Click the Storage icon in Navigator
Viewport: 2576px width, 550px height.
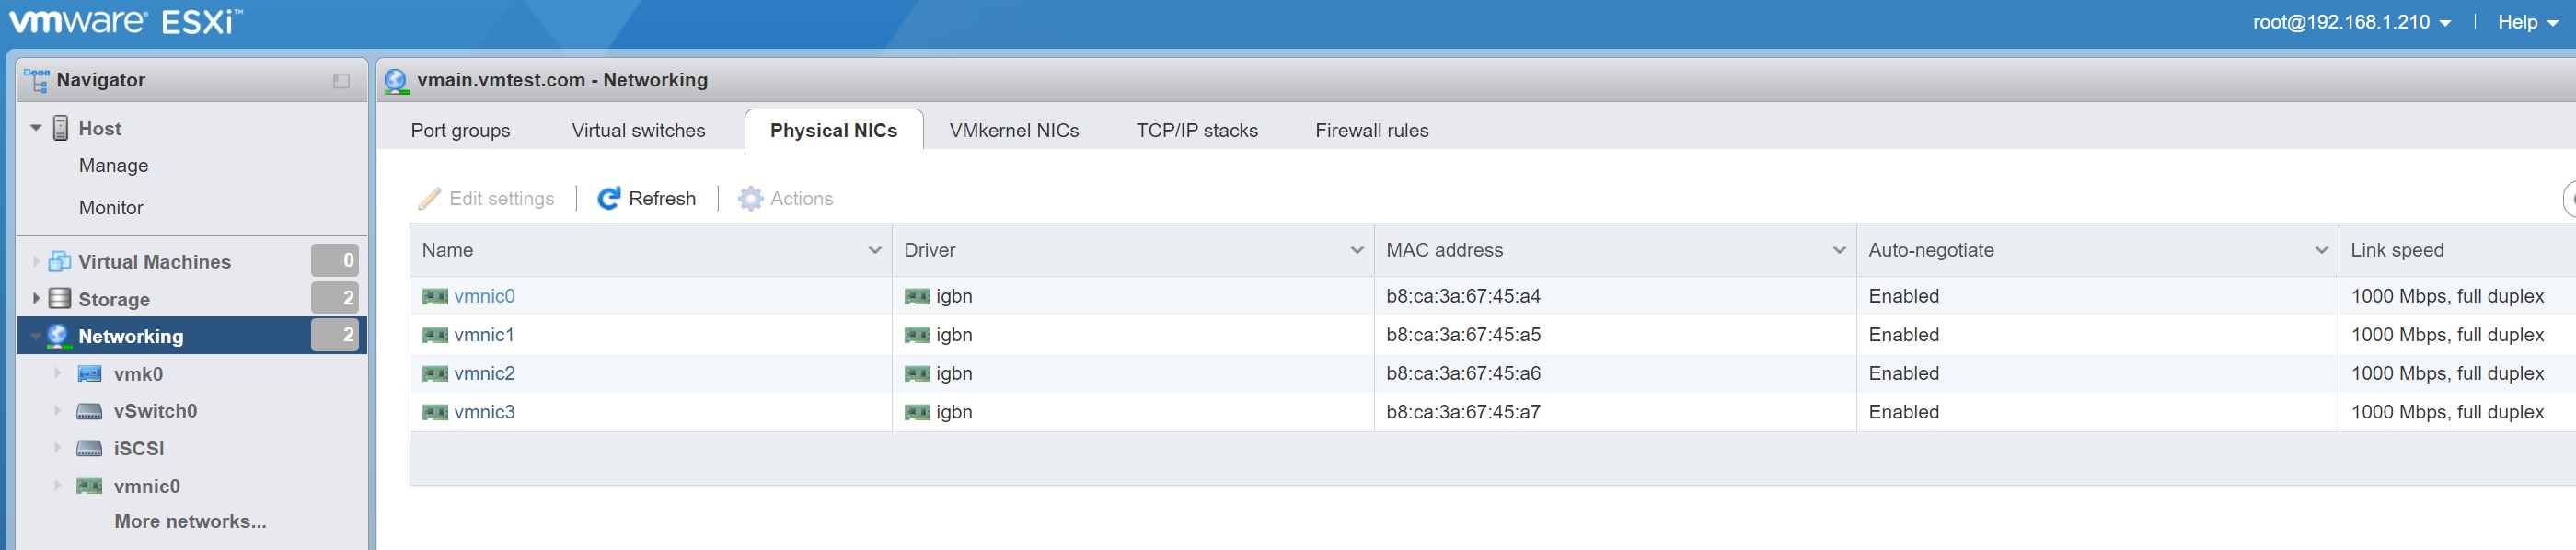click(60, 299)
